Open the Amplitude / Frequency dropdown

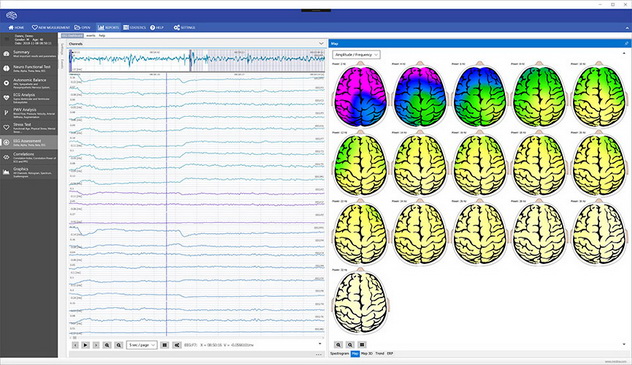[x=356, y=54]
